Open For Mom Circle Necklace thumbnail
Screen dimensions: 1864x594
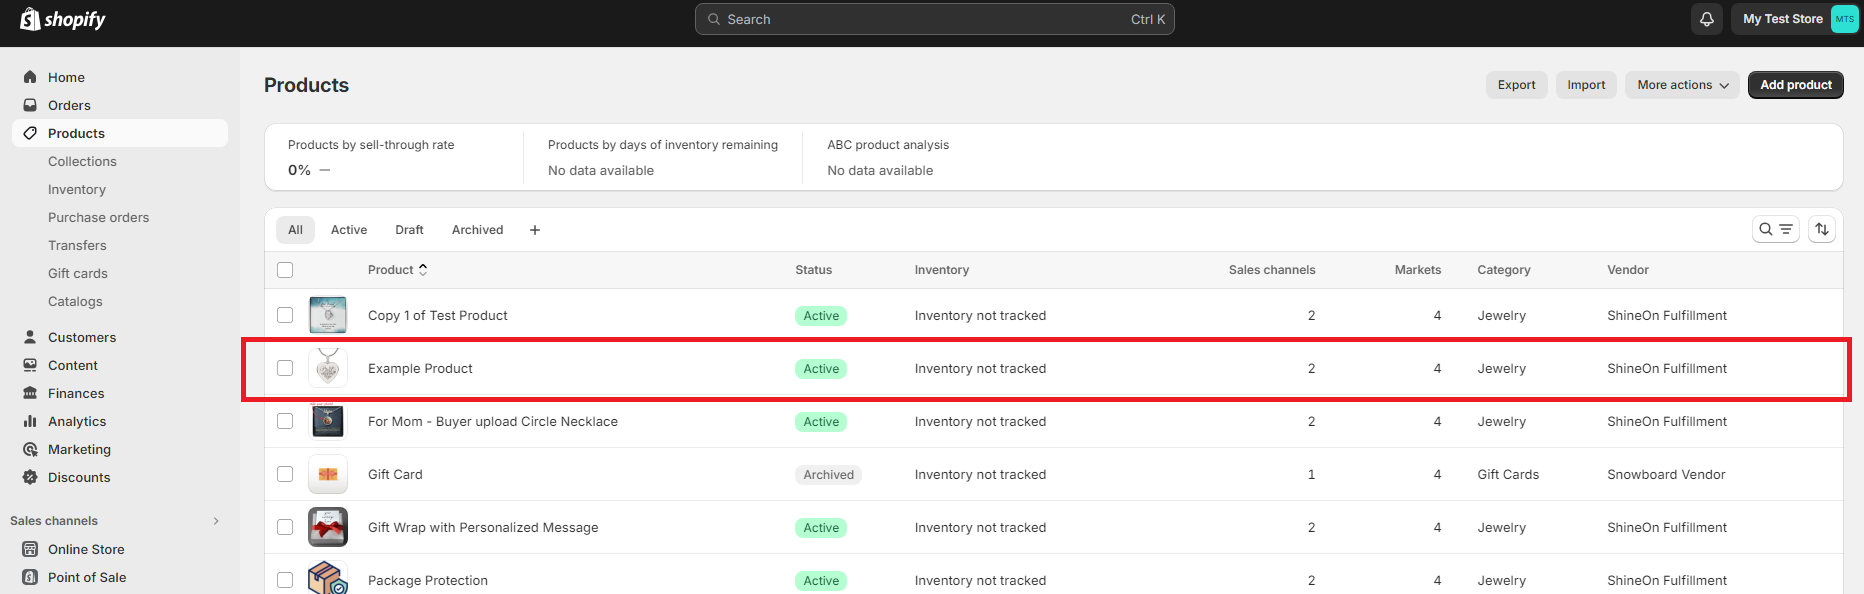coord(328,421)
